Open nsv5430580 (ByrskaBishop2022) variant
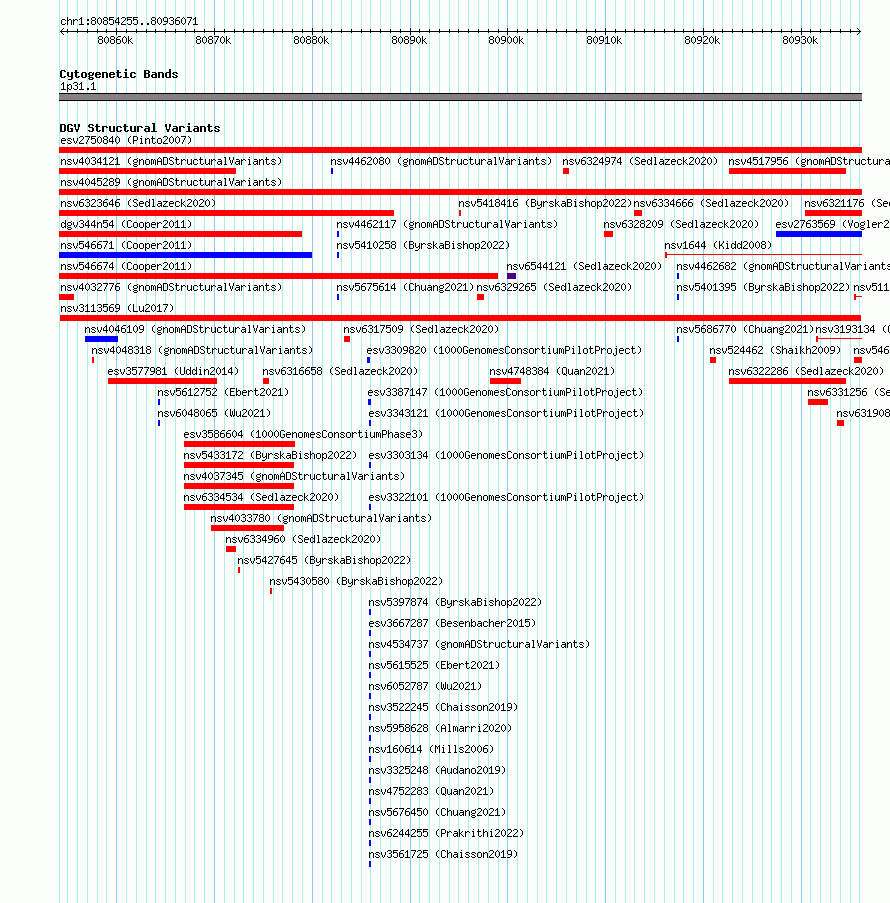This screenshot has height=903, width=890. pos(357,582)
